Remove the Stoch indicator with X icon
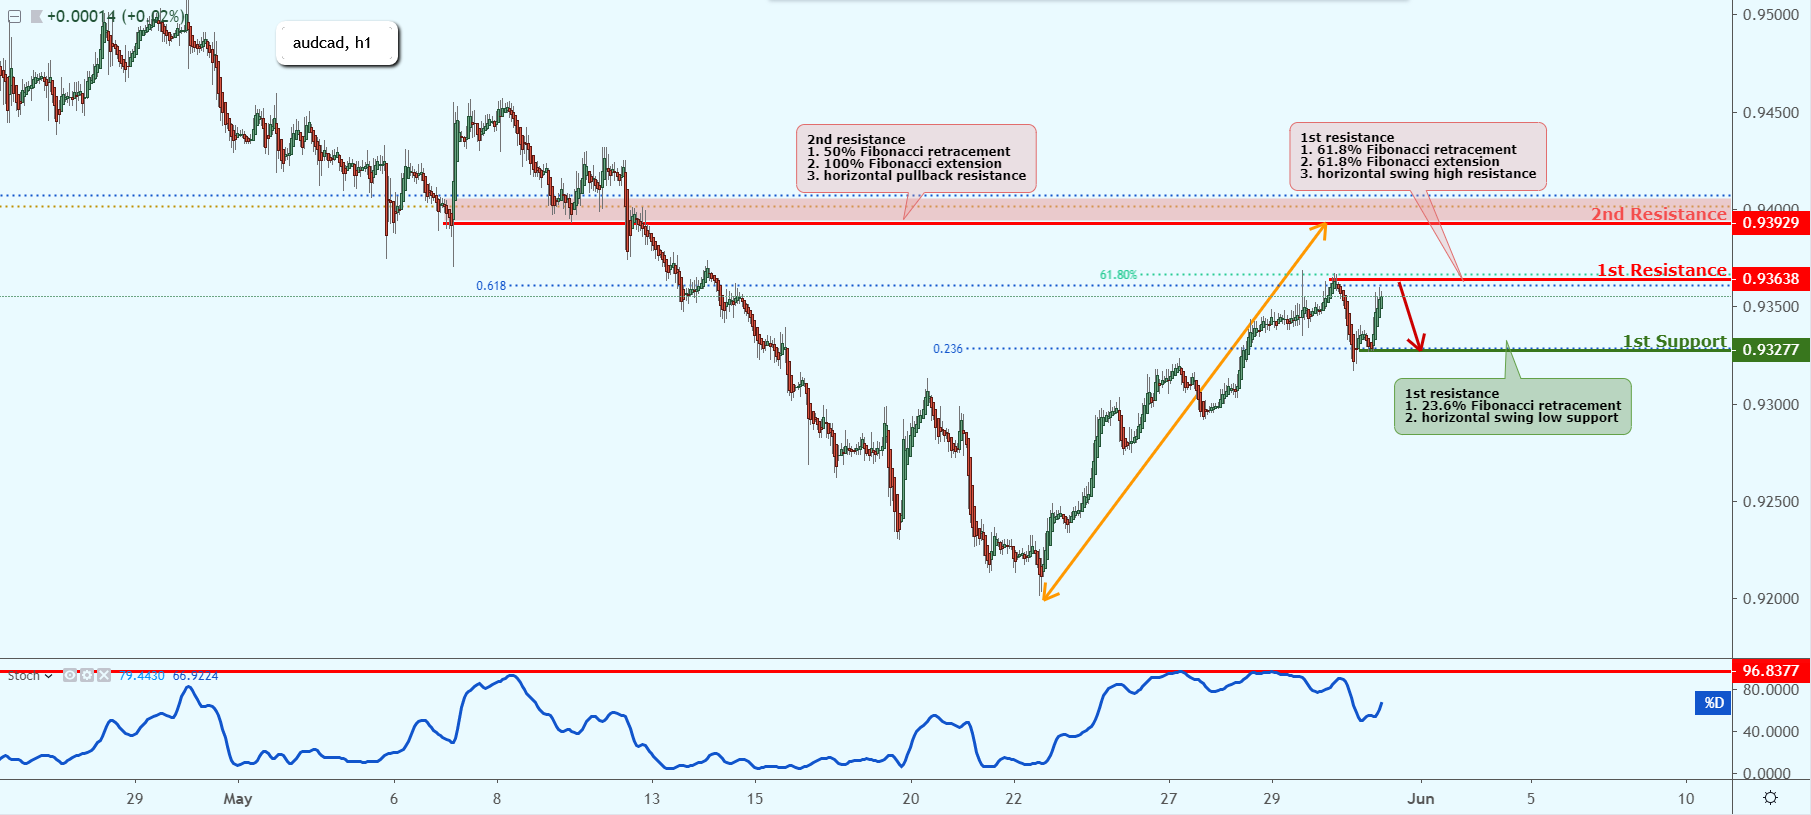Image resolution: width=1811 pixels, height=815 pixels. 104,675
